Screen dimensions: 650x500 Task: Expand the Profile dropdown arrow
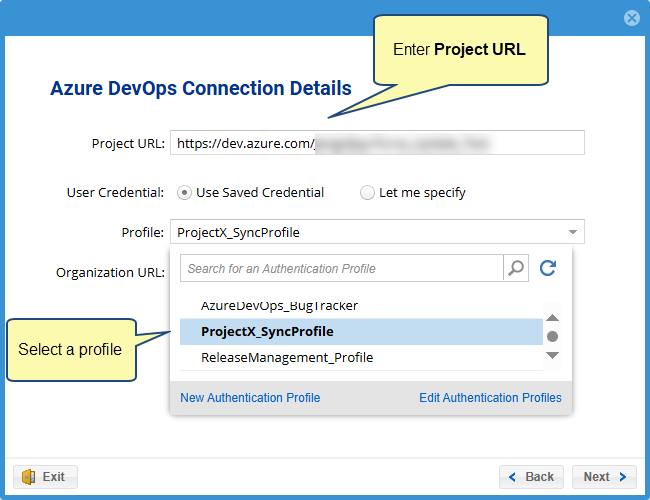[x=573, y=233]
